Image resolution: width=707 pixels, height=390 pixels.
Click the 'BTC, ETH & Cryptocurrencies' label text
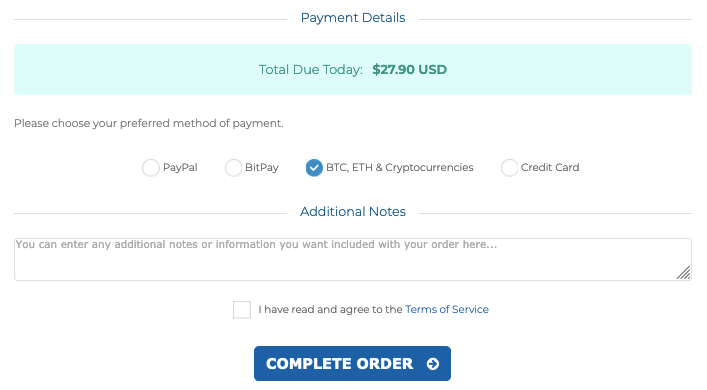tap(399, 167)
